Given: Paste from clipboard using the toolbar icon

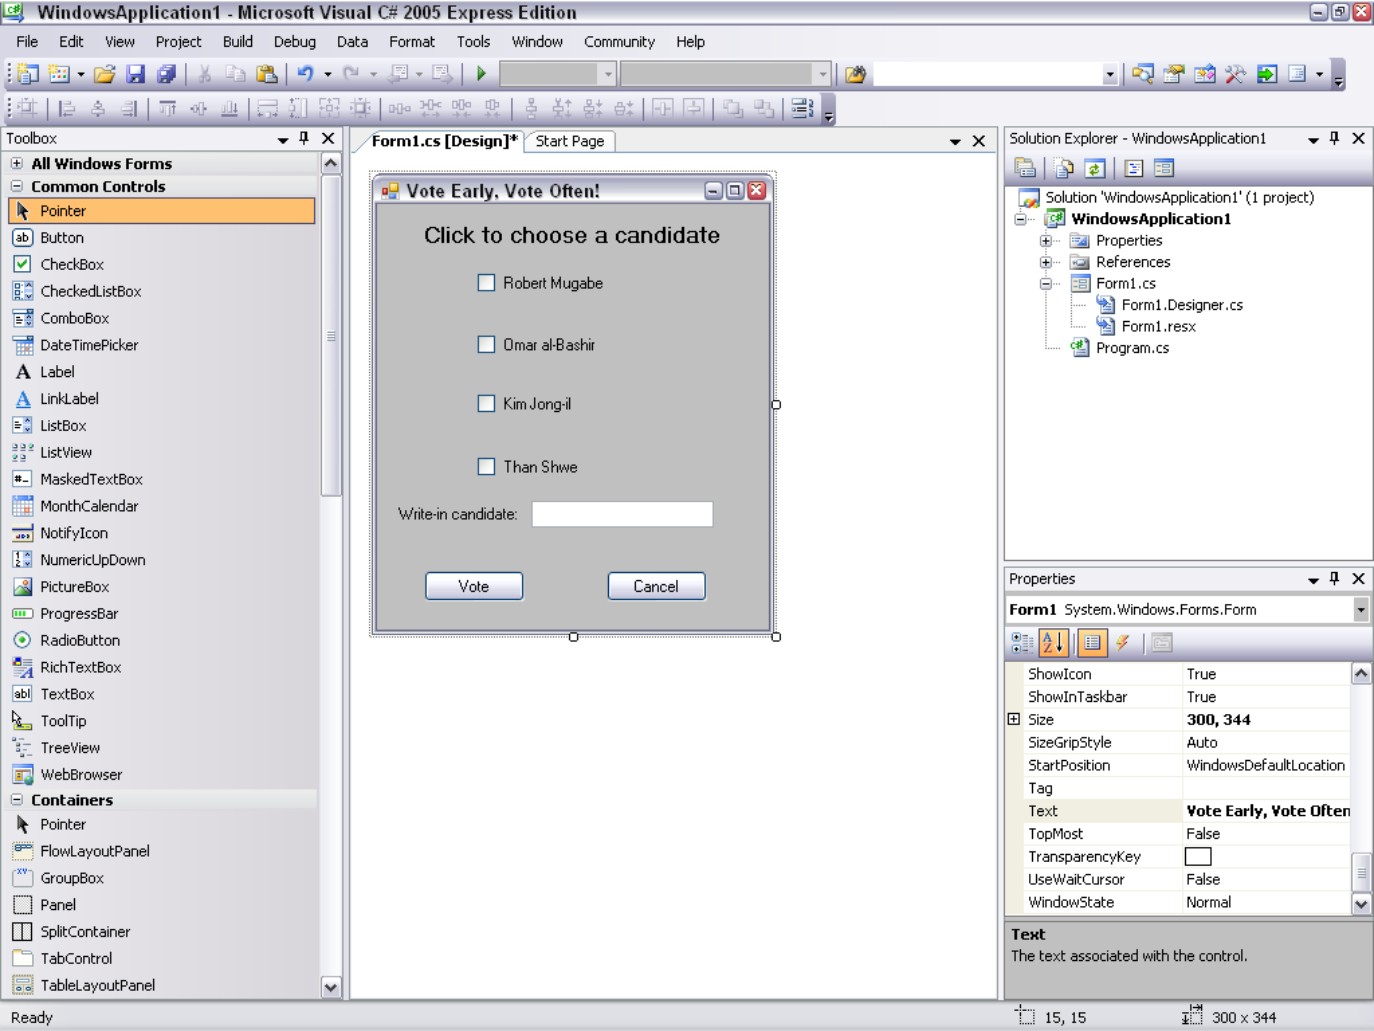Looking at the screenshot, I should click(266, 74).
